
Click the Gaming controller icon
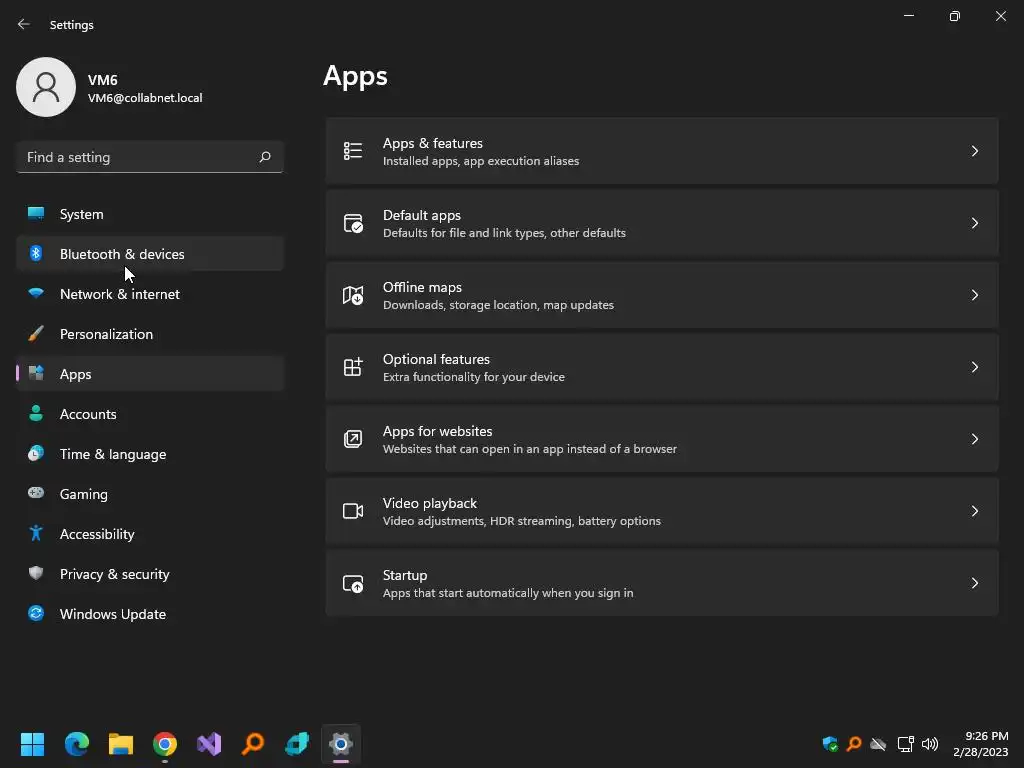pyautogui.click(x=36, y=493)
